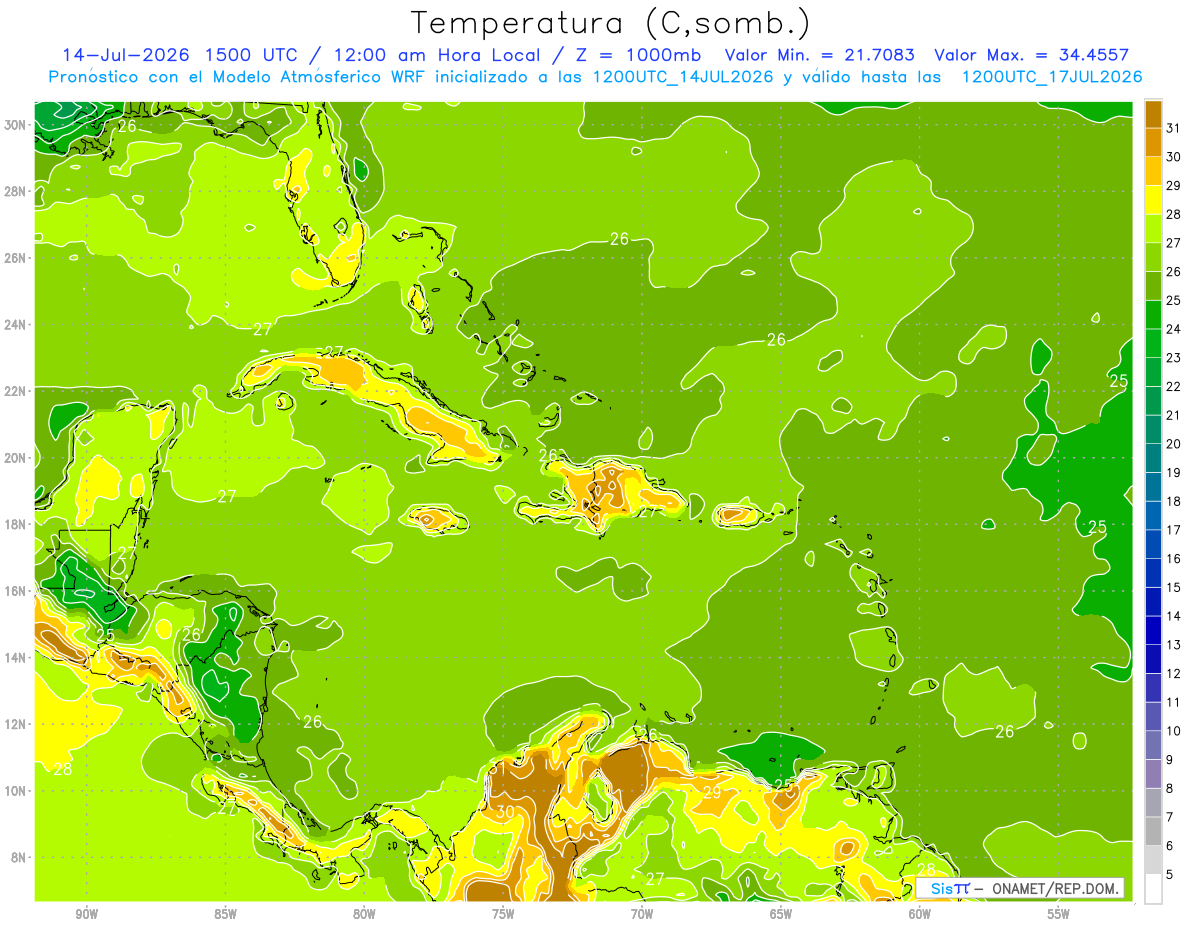Screen dimensions: 1200x927
Task: Click the '14N' latitude axis label
Action: 16,657
